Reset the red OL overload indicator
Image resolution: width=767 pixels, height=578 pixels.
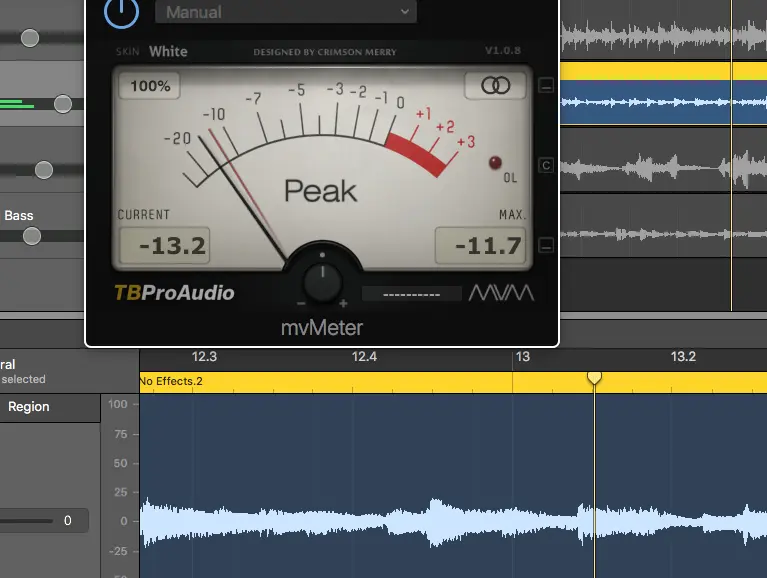(494, 163)
